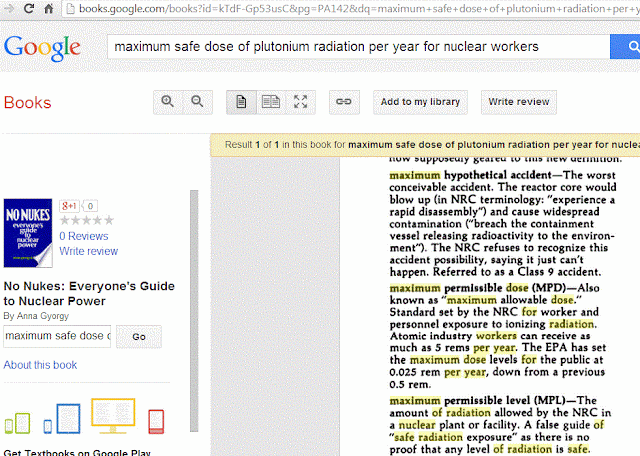This screenshot has width=640, height=456.
Task: Click the blue phone and tablet device icon
Action: coord(62,418)
